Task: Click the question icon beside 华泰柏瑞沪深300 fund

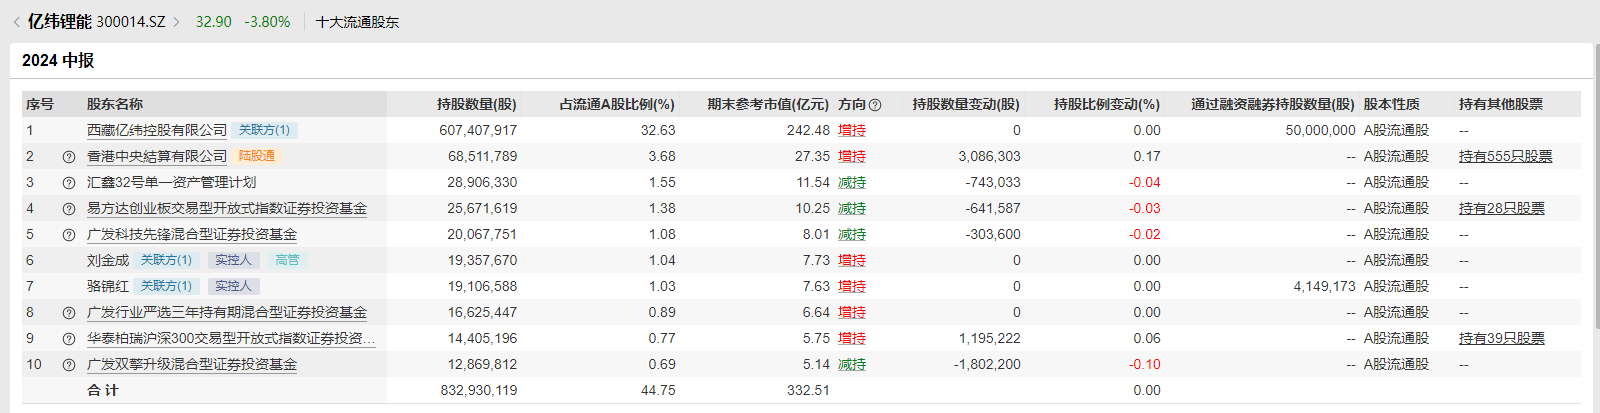Action: click(69, 339)
